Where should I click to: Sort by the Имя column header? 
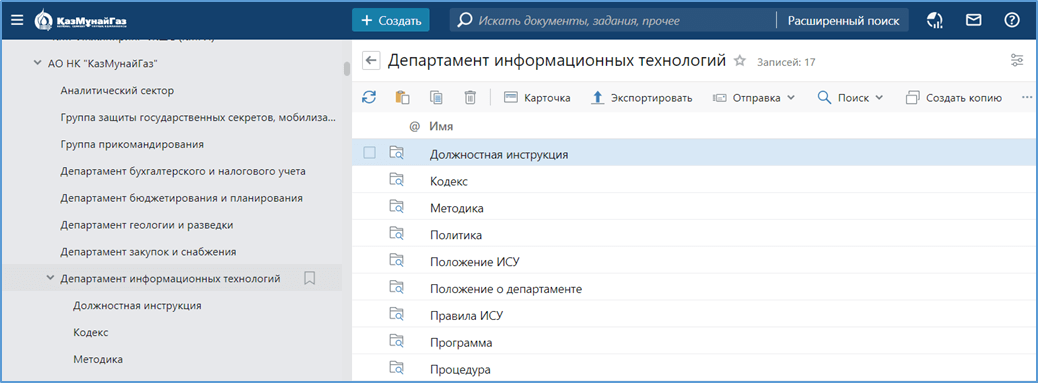tap(441, 126)
